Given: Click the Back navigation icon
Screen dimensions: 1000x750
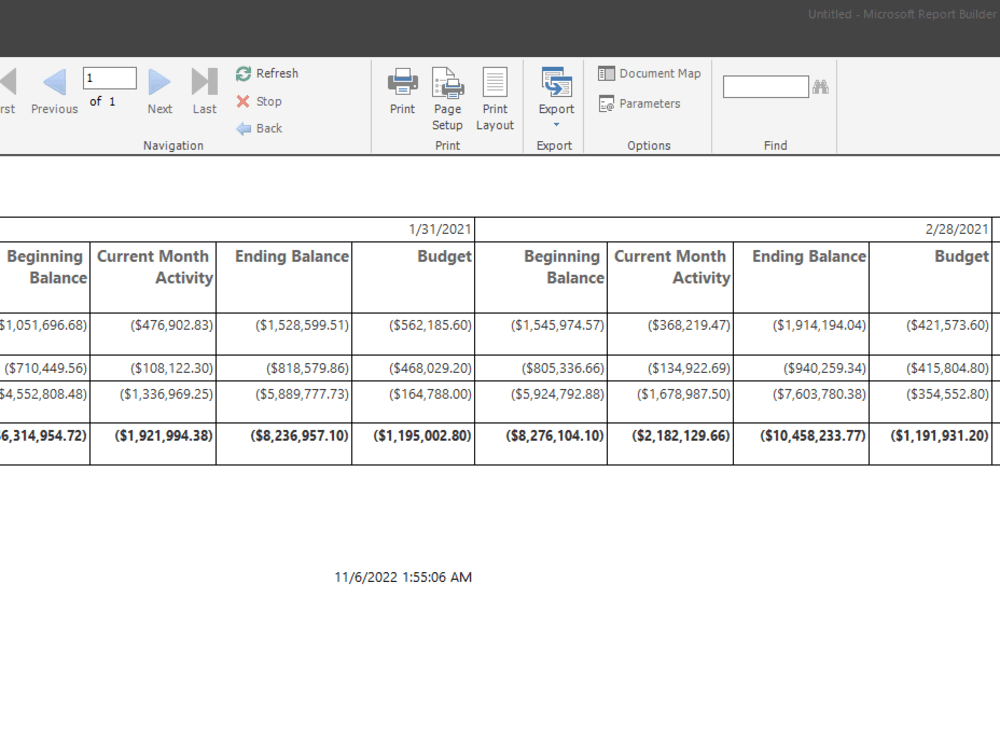Looking at the screenshot, I should click(x=242, y=128).
